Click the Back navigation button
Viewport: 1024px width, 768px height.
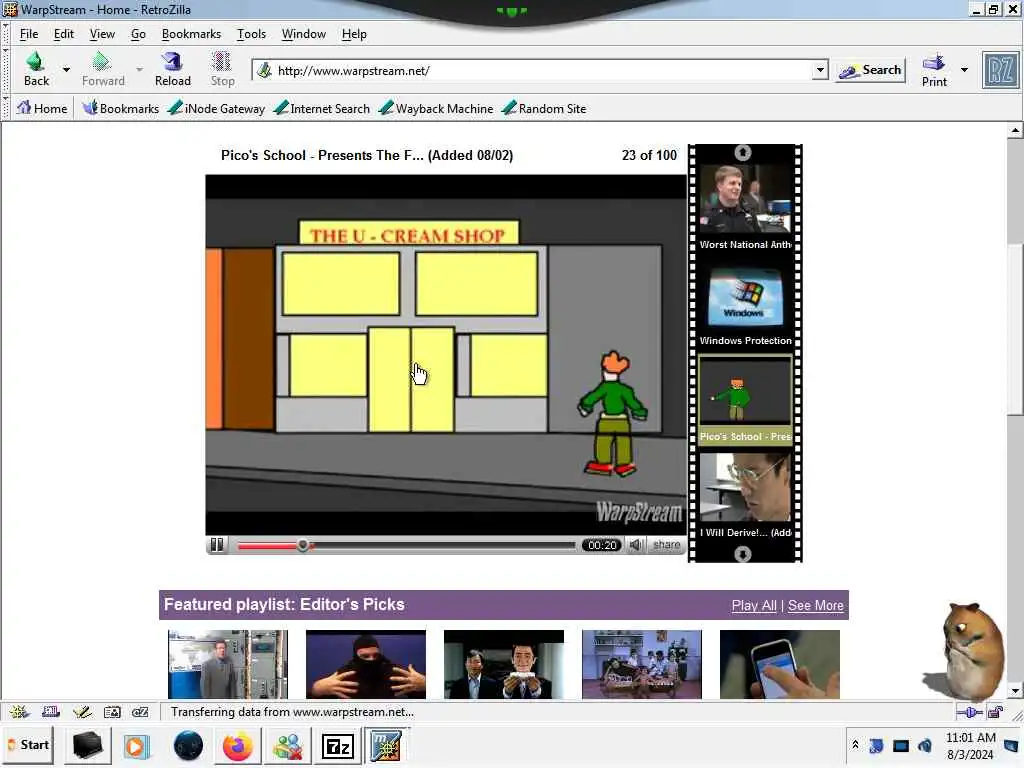pyautogui.click(x=36, y=69)
